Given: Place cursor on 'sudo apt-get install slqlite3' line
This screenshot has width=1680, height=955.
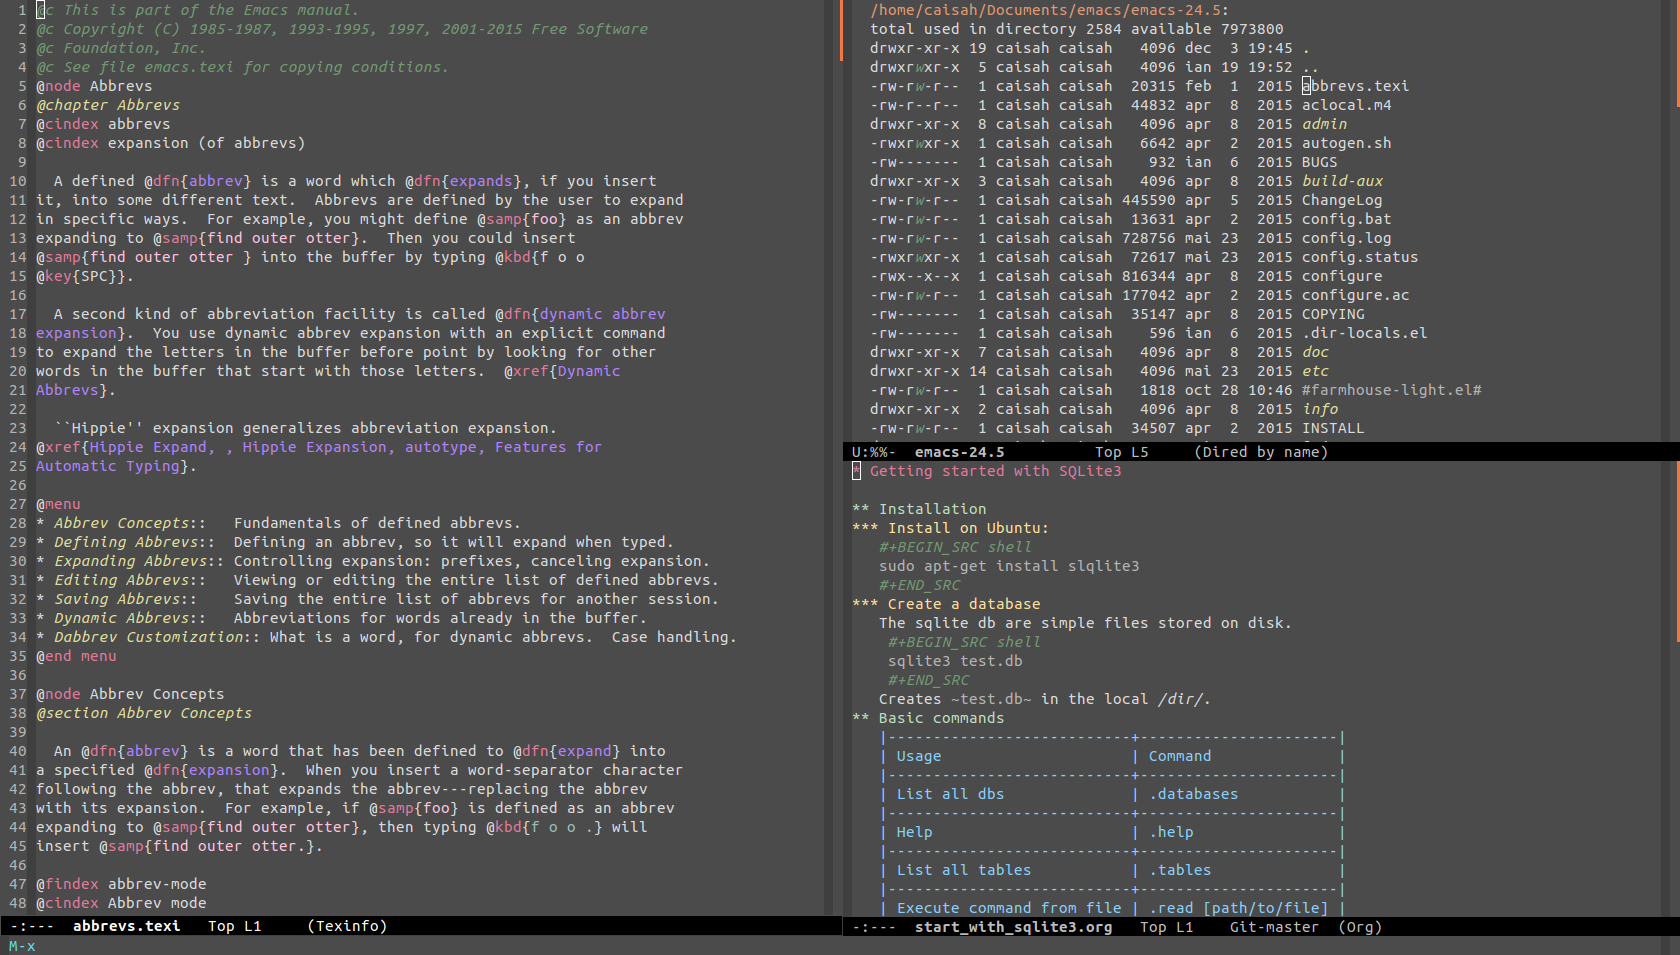Looking at the screenshot, I should pyautogui.click(x=1009, y=566).
